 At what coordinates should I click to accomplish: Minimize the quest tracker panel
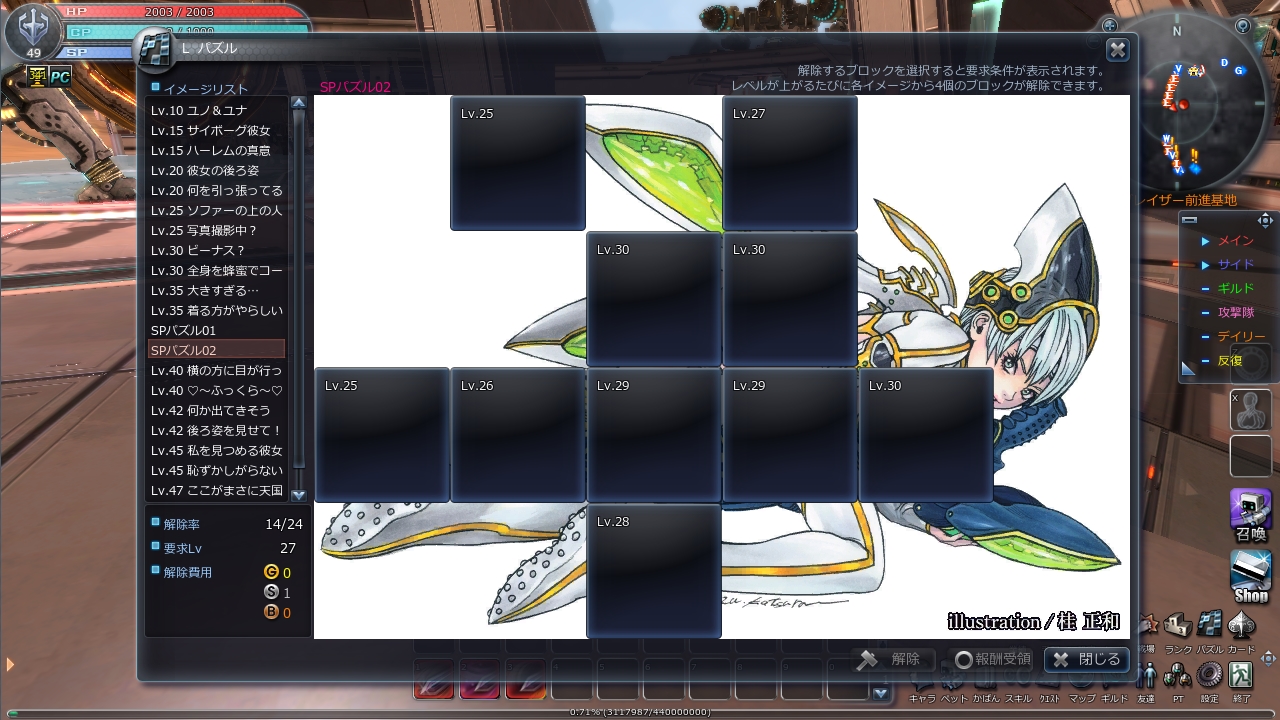(1189, 220)
